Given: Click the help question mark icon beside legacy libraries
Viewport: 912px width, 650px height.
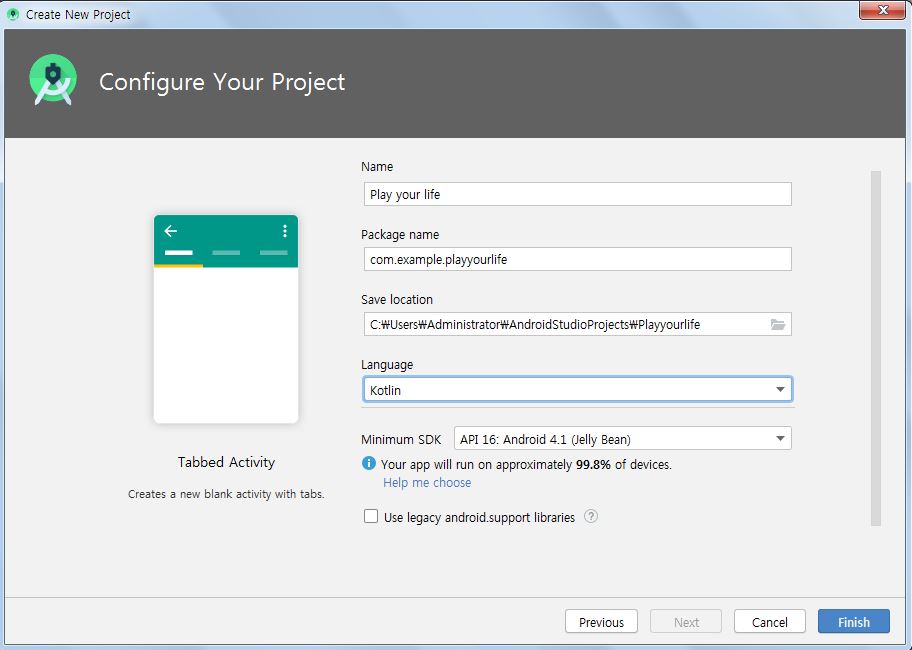Looking at the screenshot, I should (590, 516).
